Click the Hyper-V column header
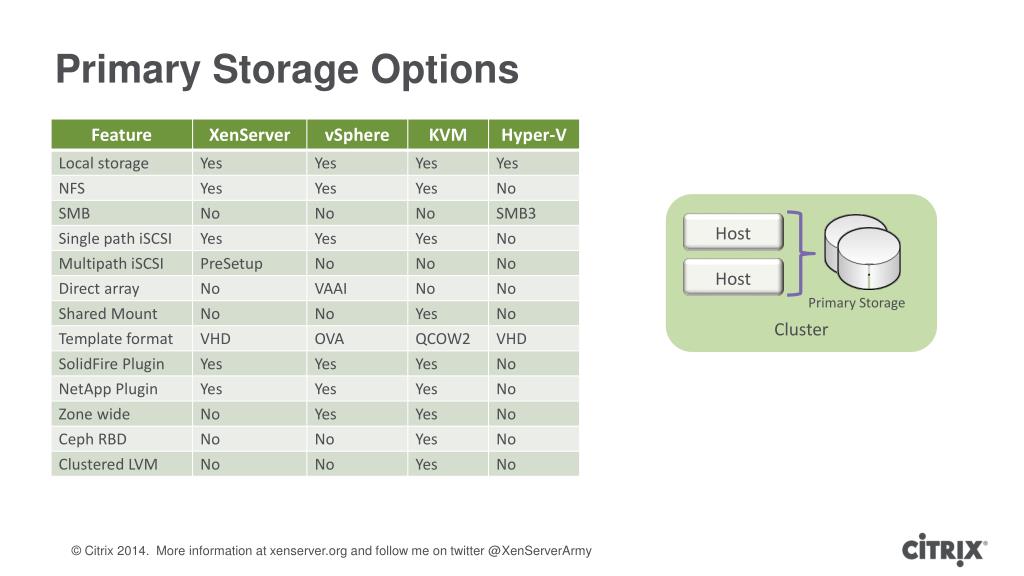1024x576 pixels. (x=534, y=135)
